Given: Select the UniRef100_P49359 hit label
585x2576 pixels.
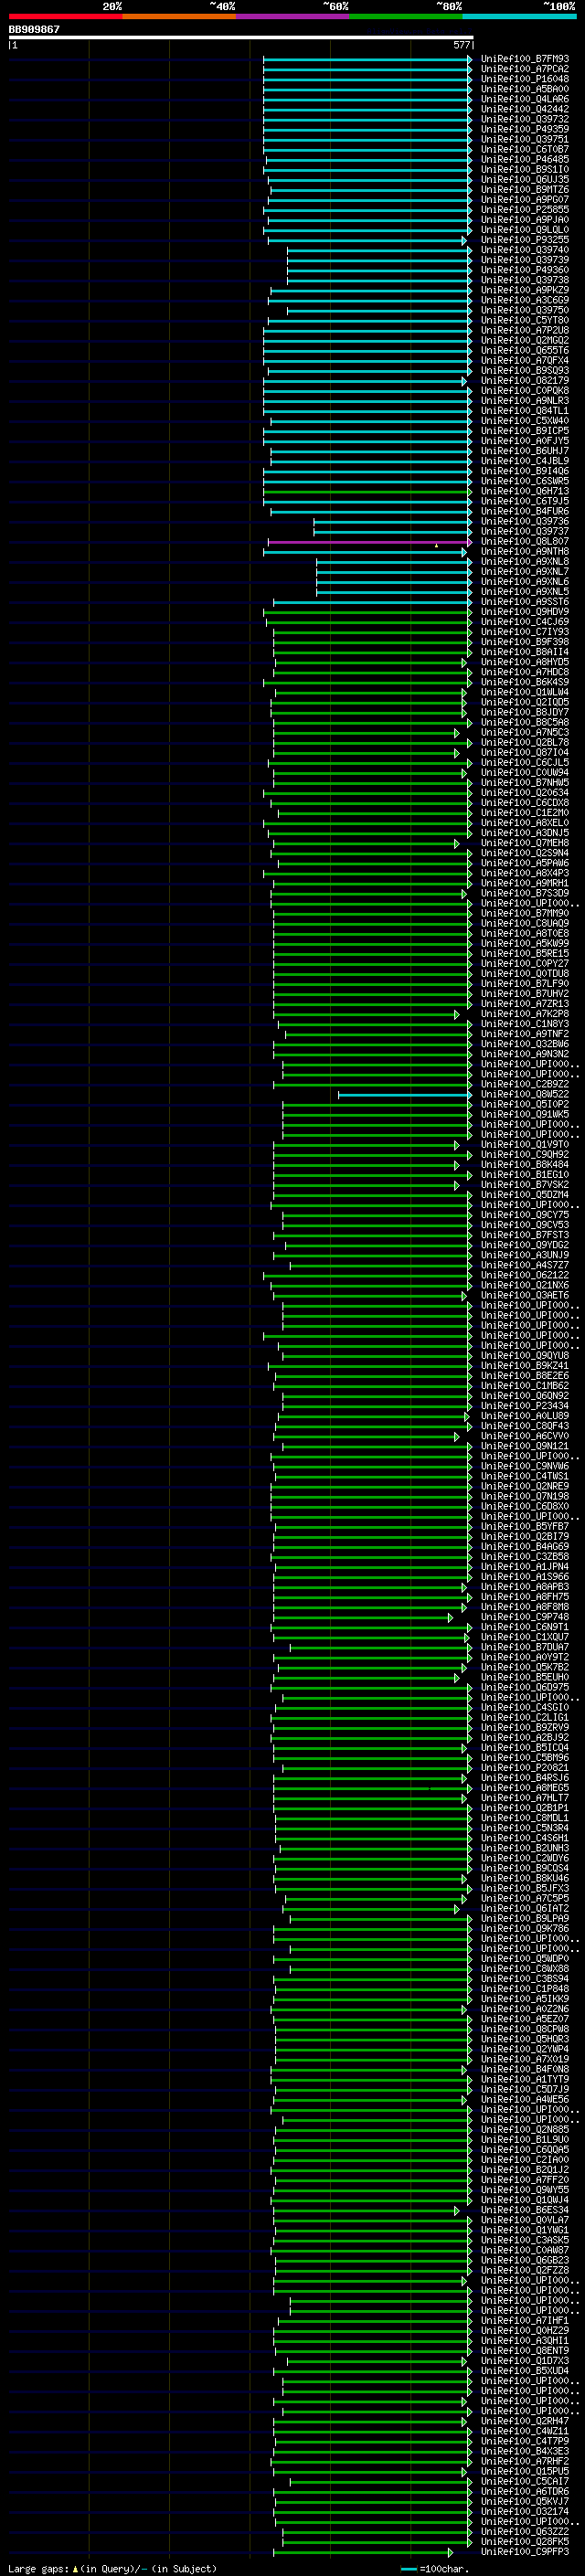Looking at the screenshot, I should point(525,129).
